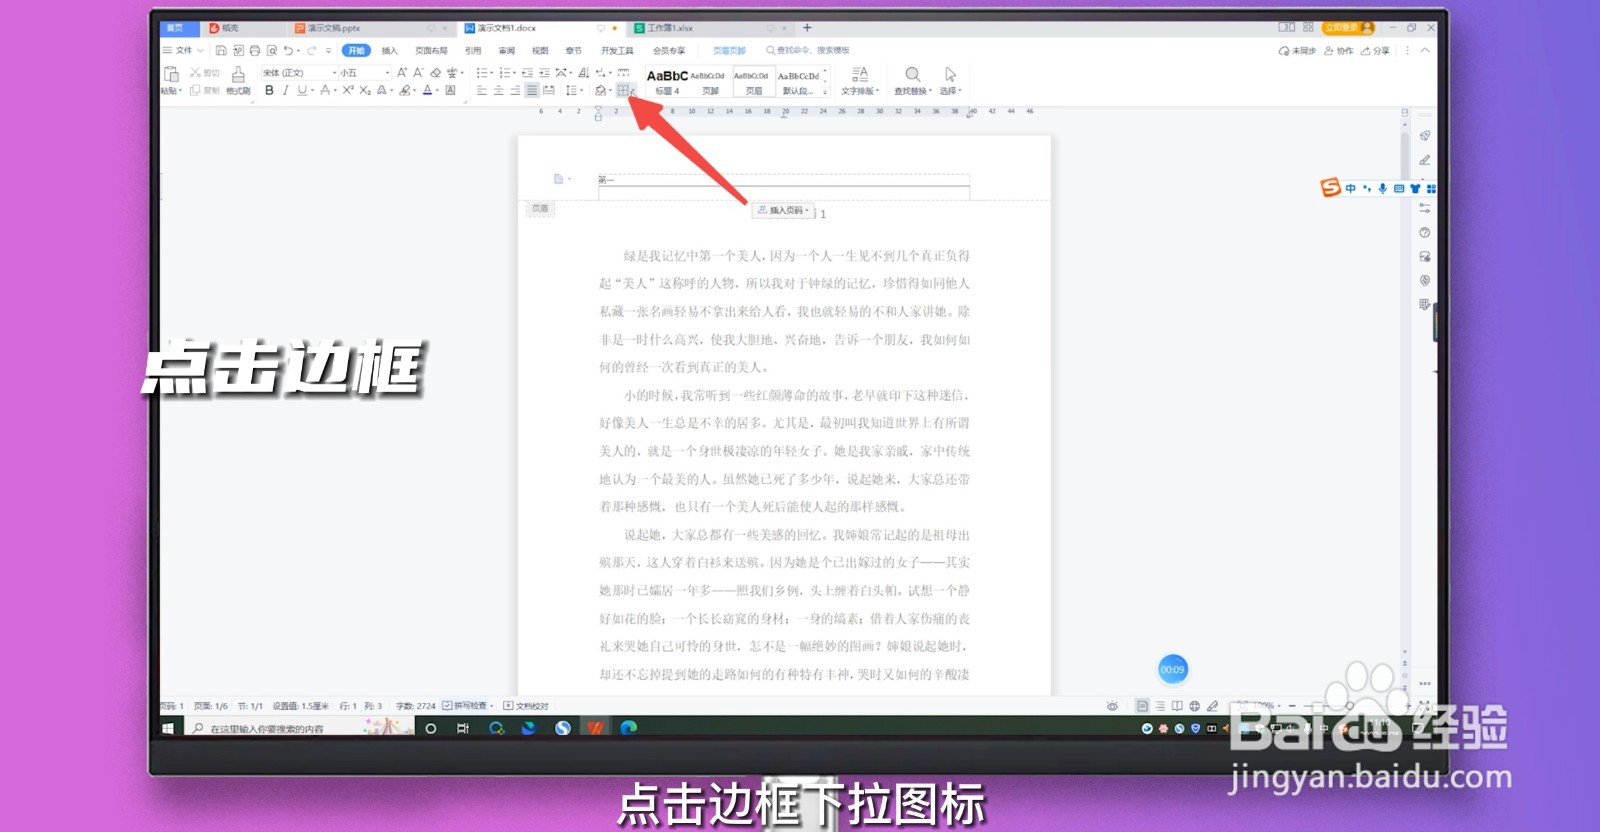Image resolution: width=1600 pixels, height=832 pixels.
Task: Click the Select (选择) cursor icon
Action: point(950,75)
